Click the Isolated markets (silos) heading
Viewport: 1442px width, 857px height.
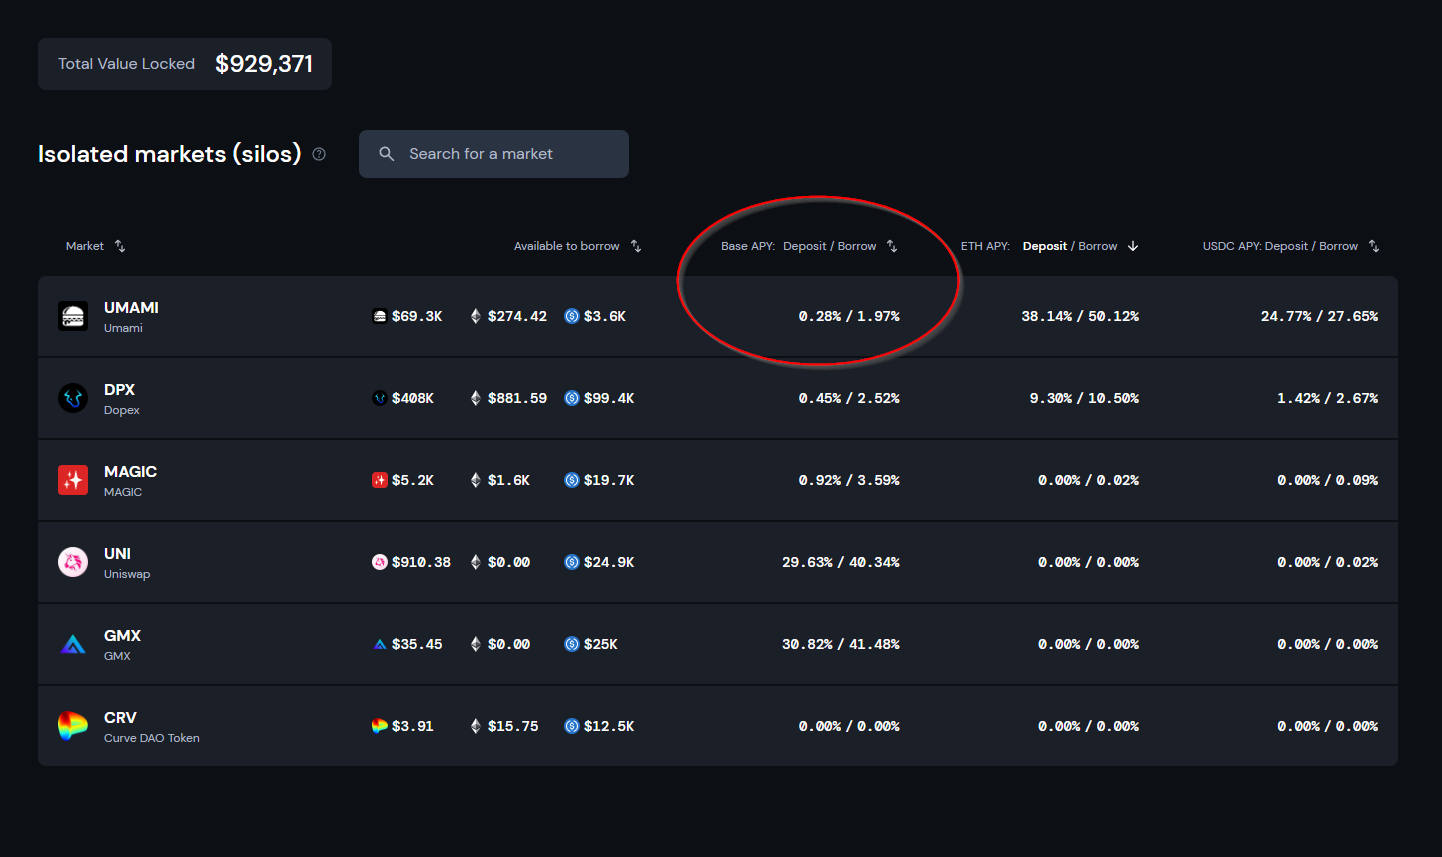[170, 154]
